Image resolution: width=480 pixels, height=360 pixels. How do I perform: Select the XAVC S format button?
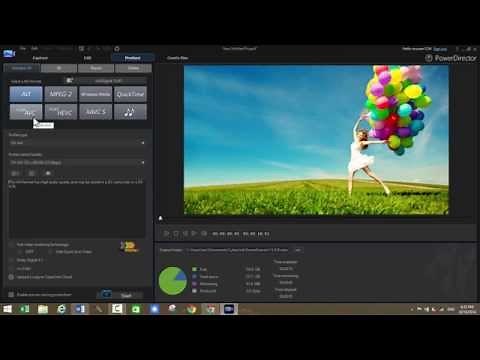96,112
